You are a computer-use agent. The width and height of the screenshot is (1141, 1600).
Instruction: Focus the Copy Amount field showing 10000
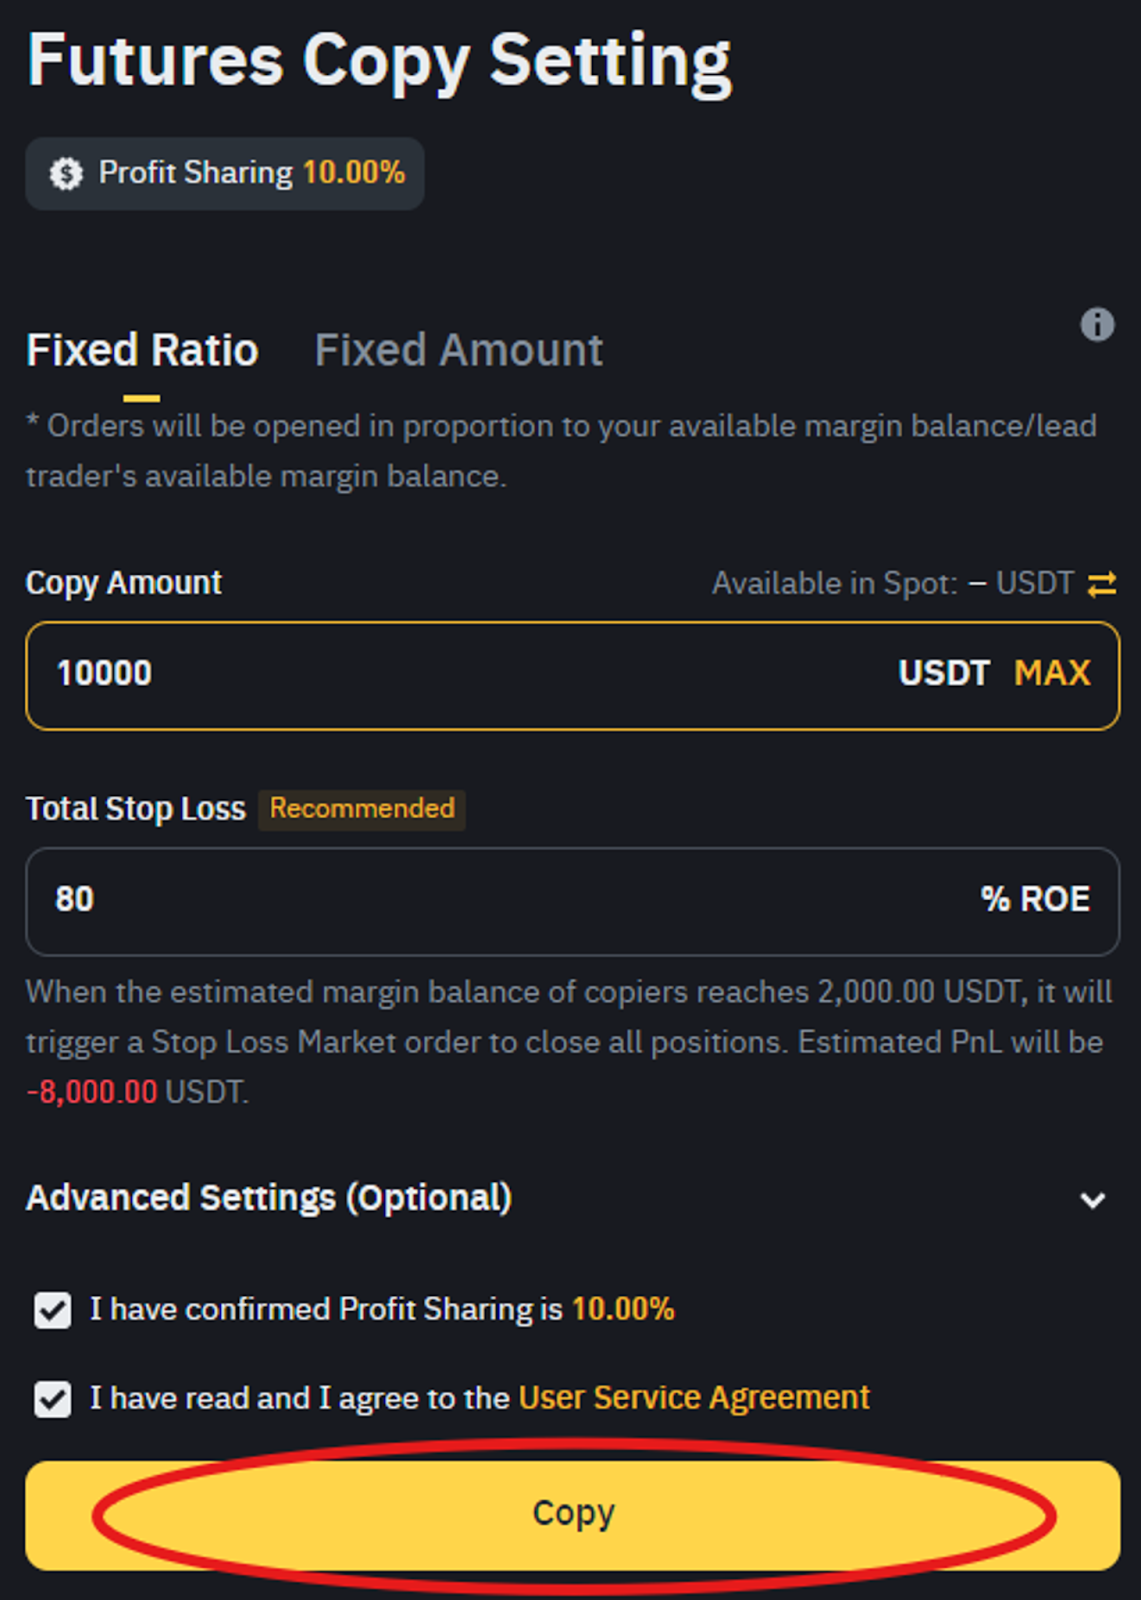click(572, 676)
